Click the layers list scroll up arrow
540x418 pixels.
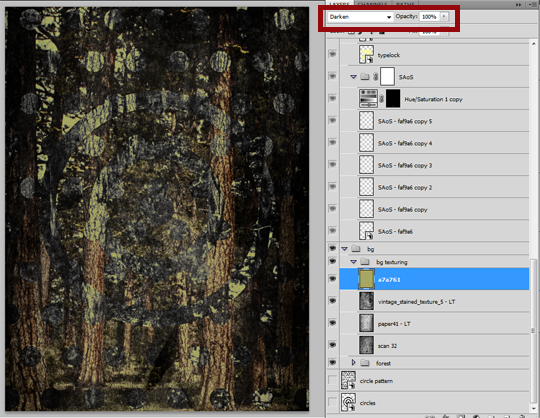coord(533,44)
